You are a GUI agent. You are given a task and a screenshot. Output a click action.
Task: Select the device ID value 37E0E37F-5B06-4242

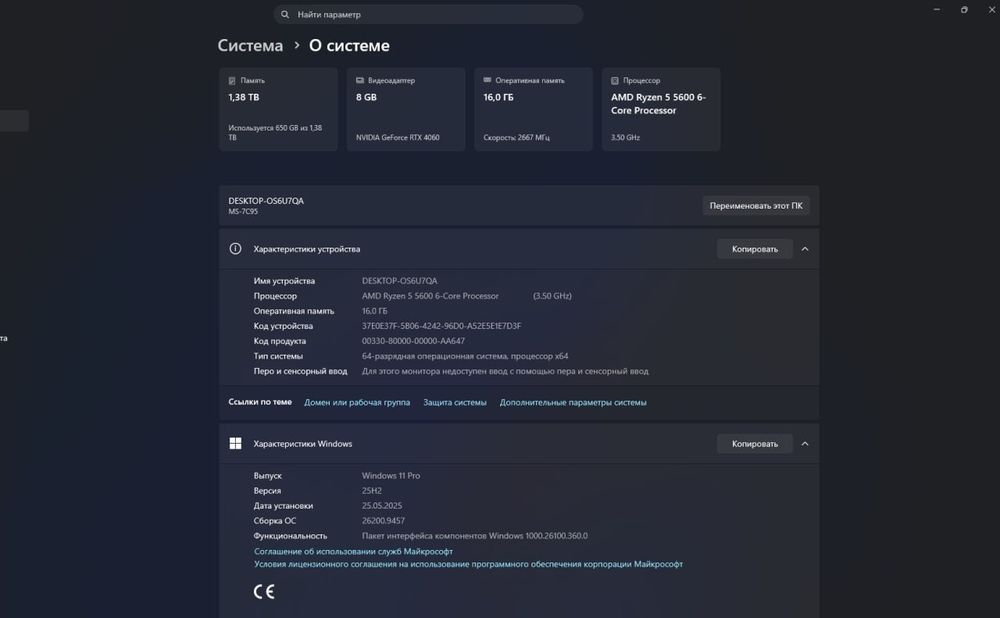[x=441, y=326]
